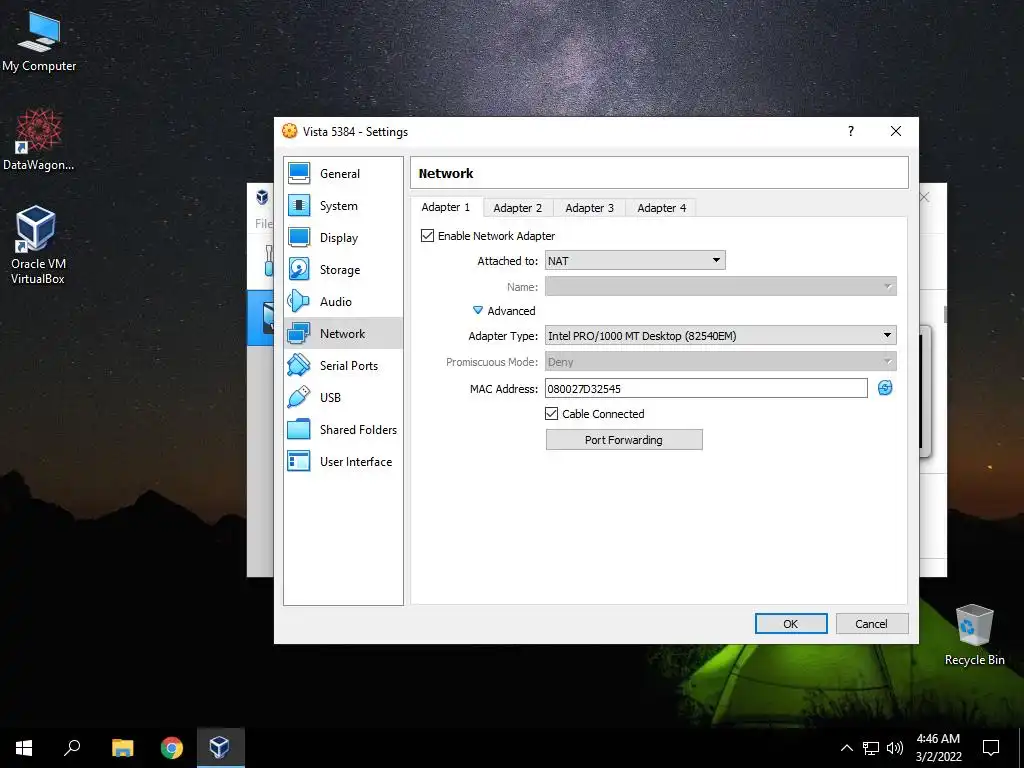Open the Windows Start menu

click(x=24, y=748)
